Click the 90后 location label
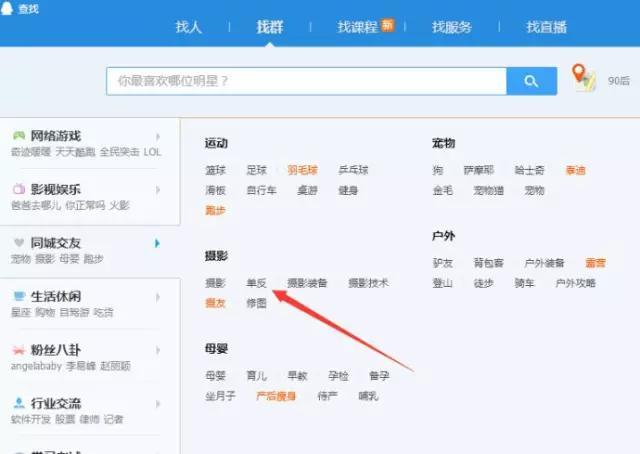This screenshot has width=640, height=454. (x=619, y=81)
